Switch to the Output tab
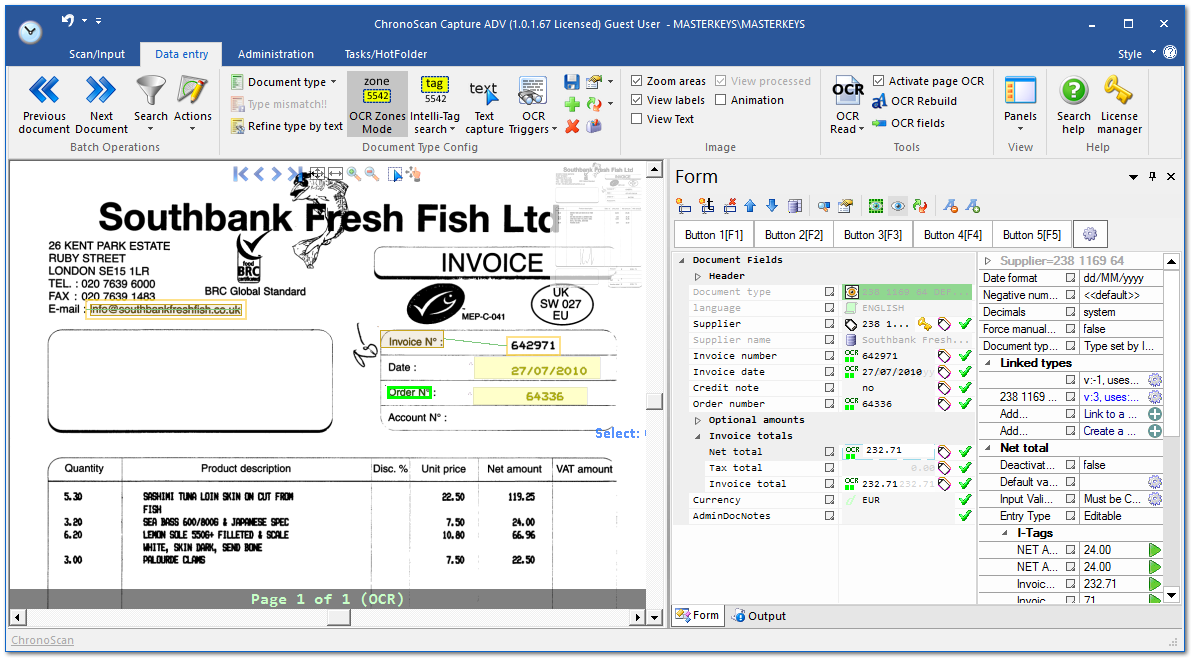The width and height of the screenshot is (1194, 661). 758,616
